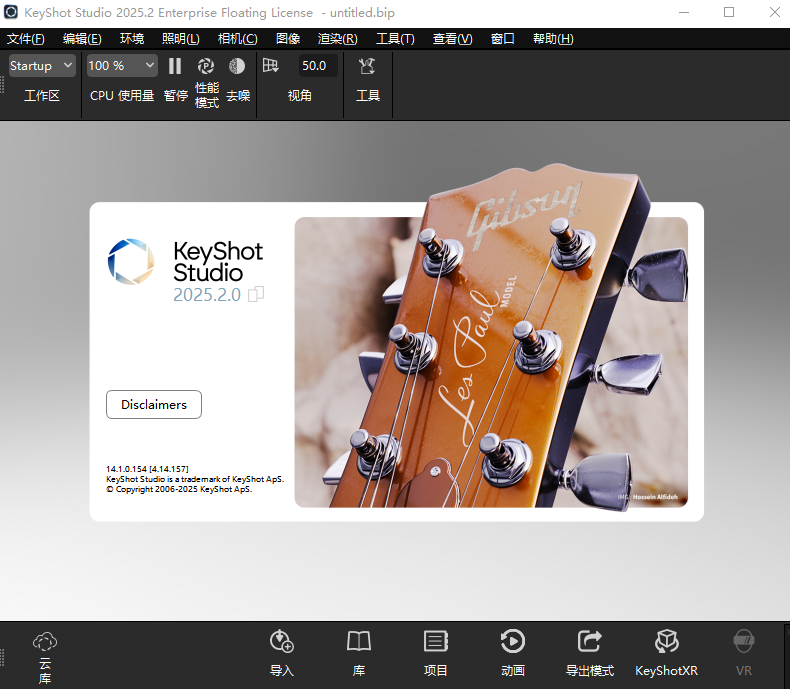Screen dimensions: 790x689
Task: Minimize the KeyShot window
Action: click(x=684, y=12)
